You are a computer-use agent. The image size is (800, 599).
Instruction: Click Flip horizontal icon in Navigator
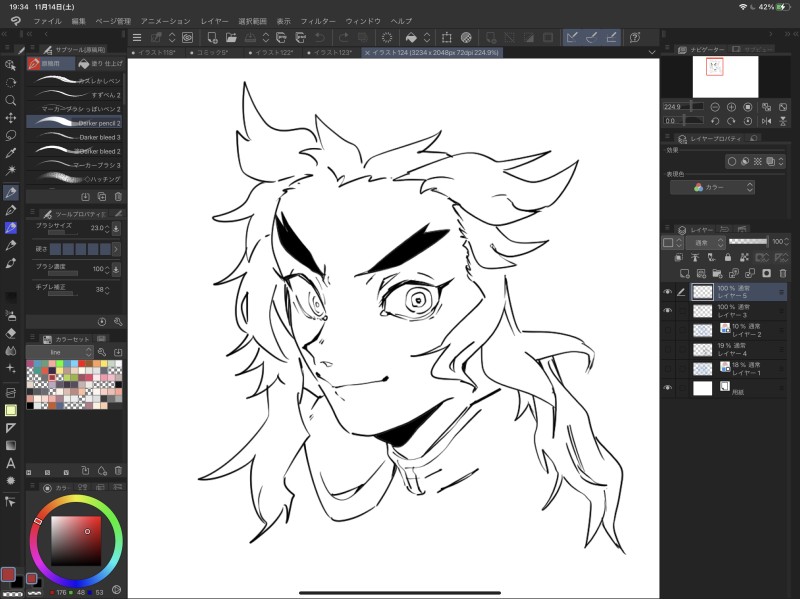[x=766, y=121]
